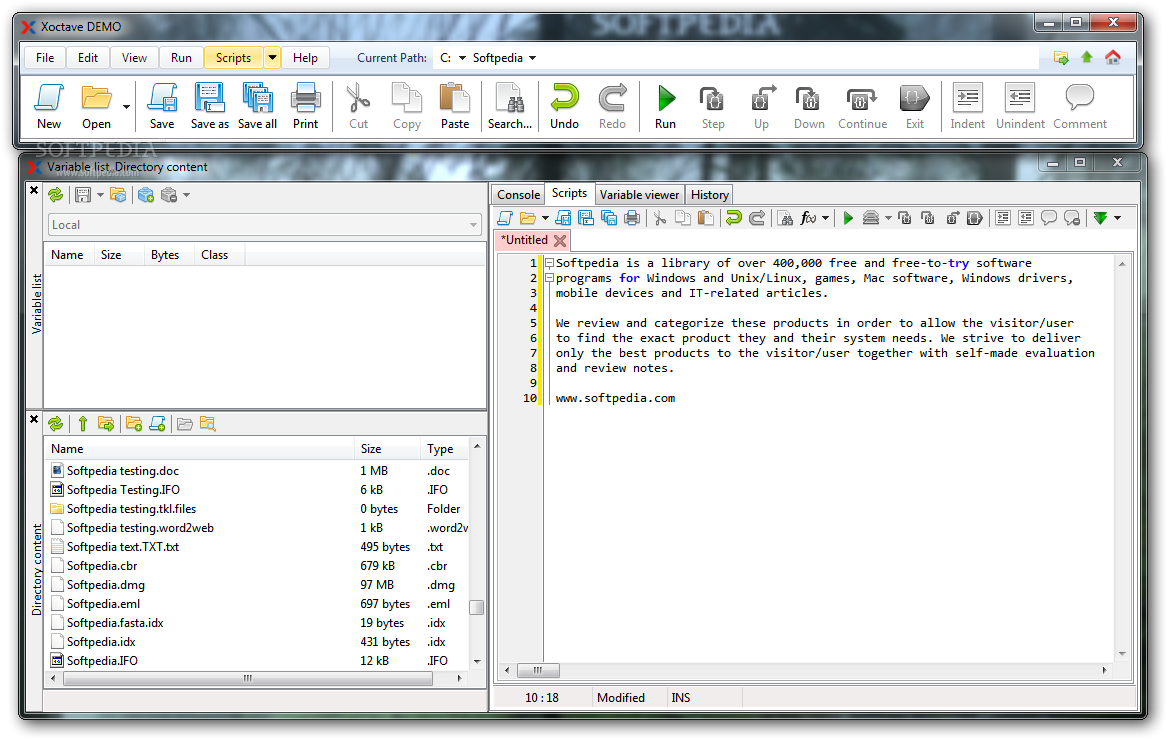Click the Redo icon in main toolbar
Viewport: 1168px width, 740px height.
click(612, 98)
